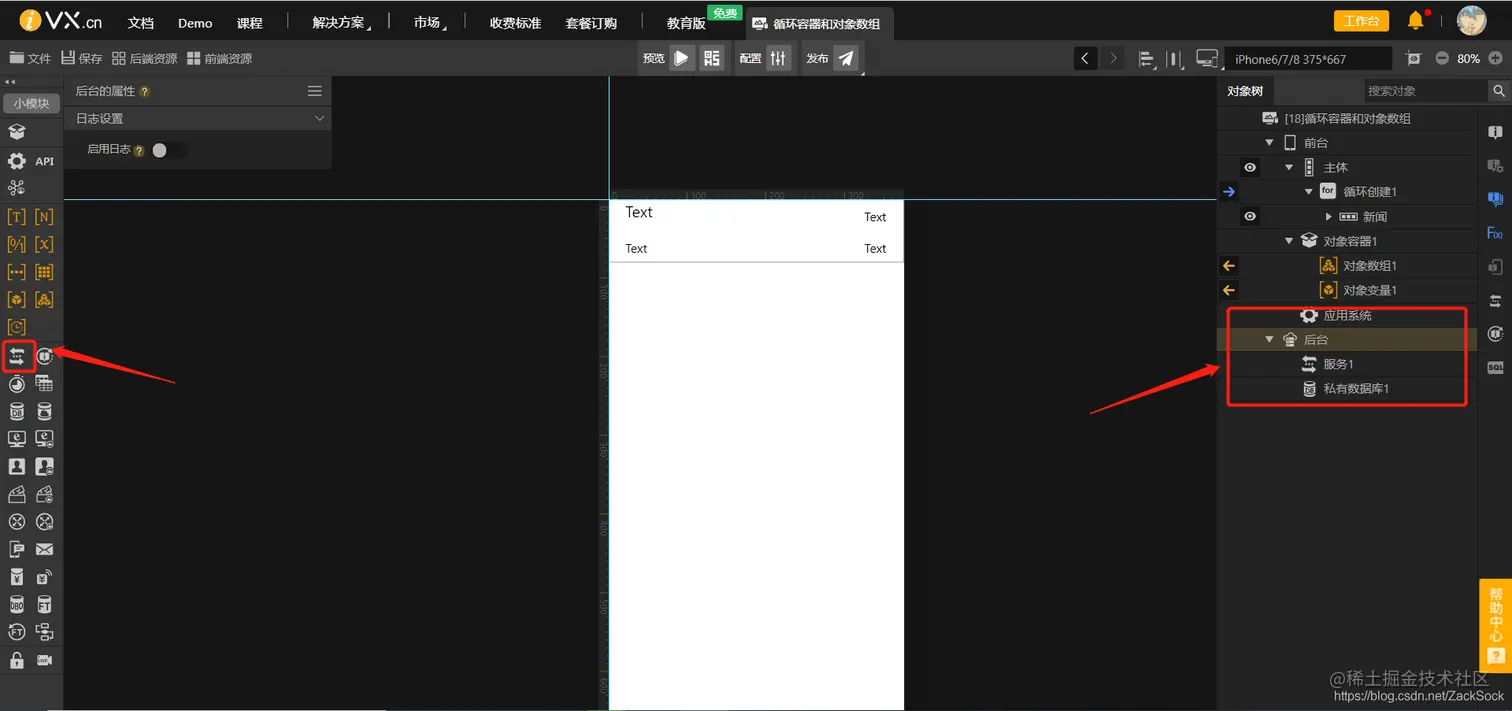Click the zoom out minus icon
Screen dimensions: 1512x711
(x=1442, y=58)
